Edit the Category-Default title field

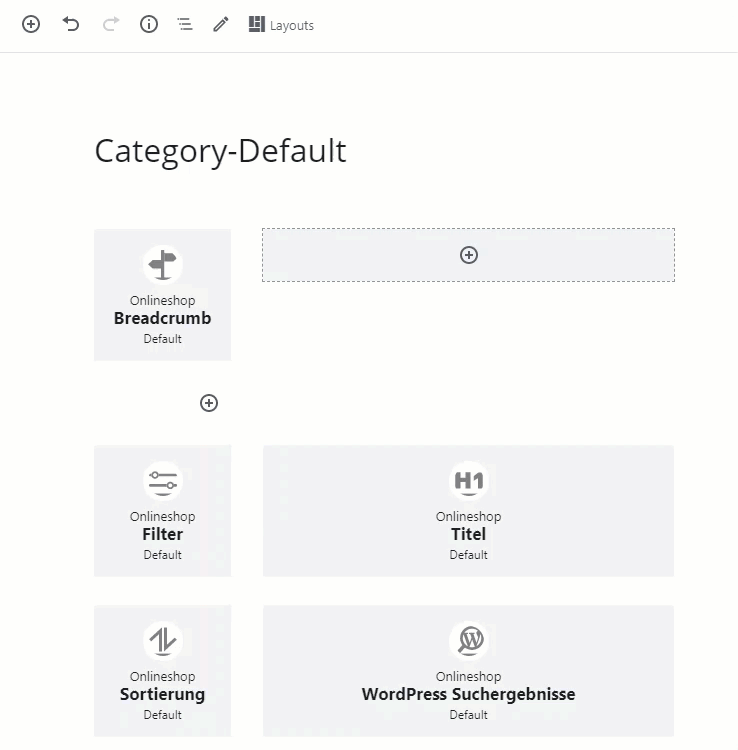tap(220, 151)
